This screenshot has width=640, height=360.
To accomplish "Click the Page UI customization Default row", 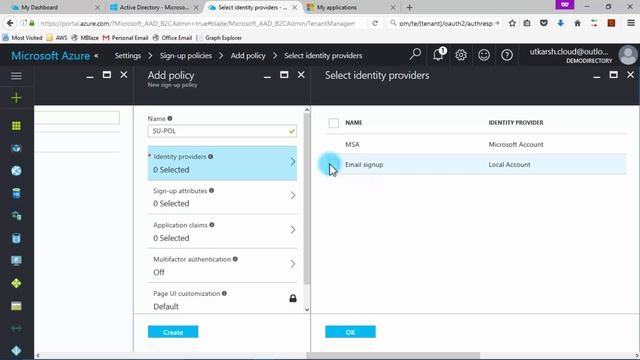I will (x=222, y=300).
